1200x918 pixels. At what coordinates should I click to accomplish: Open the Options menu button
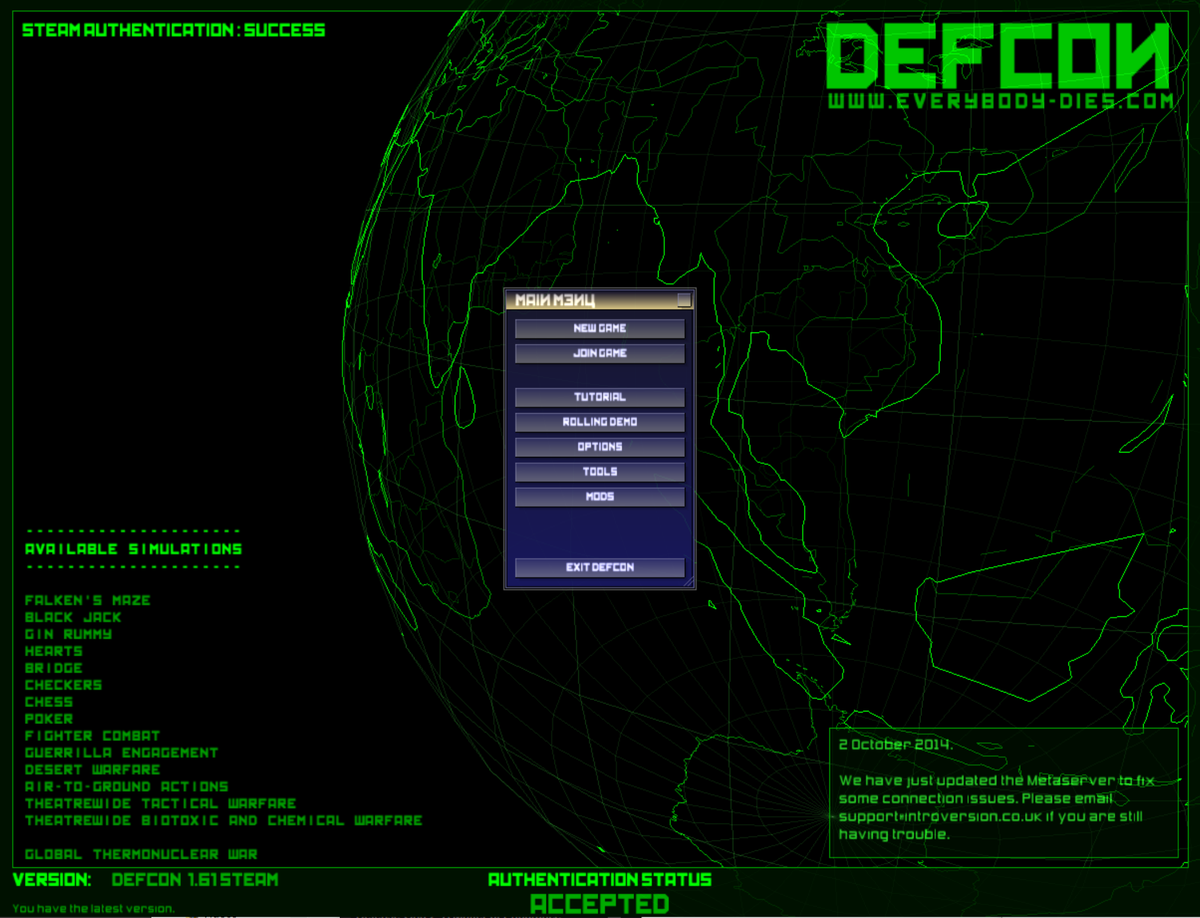600,447
